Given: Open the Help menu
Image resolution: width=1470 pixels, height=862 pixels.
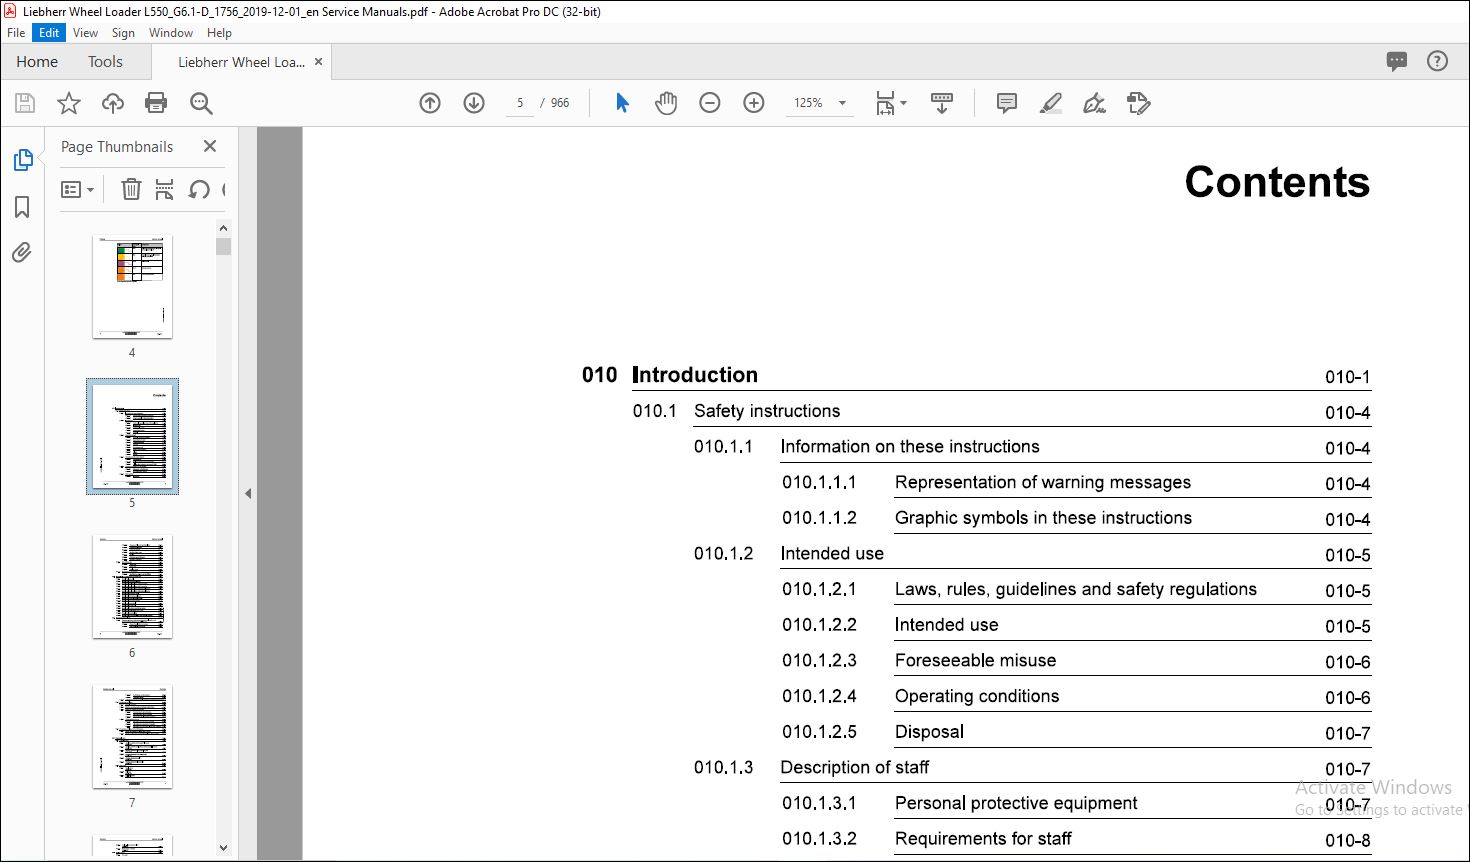Looking at the screenshot, I should point(219,33).
